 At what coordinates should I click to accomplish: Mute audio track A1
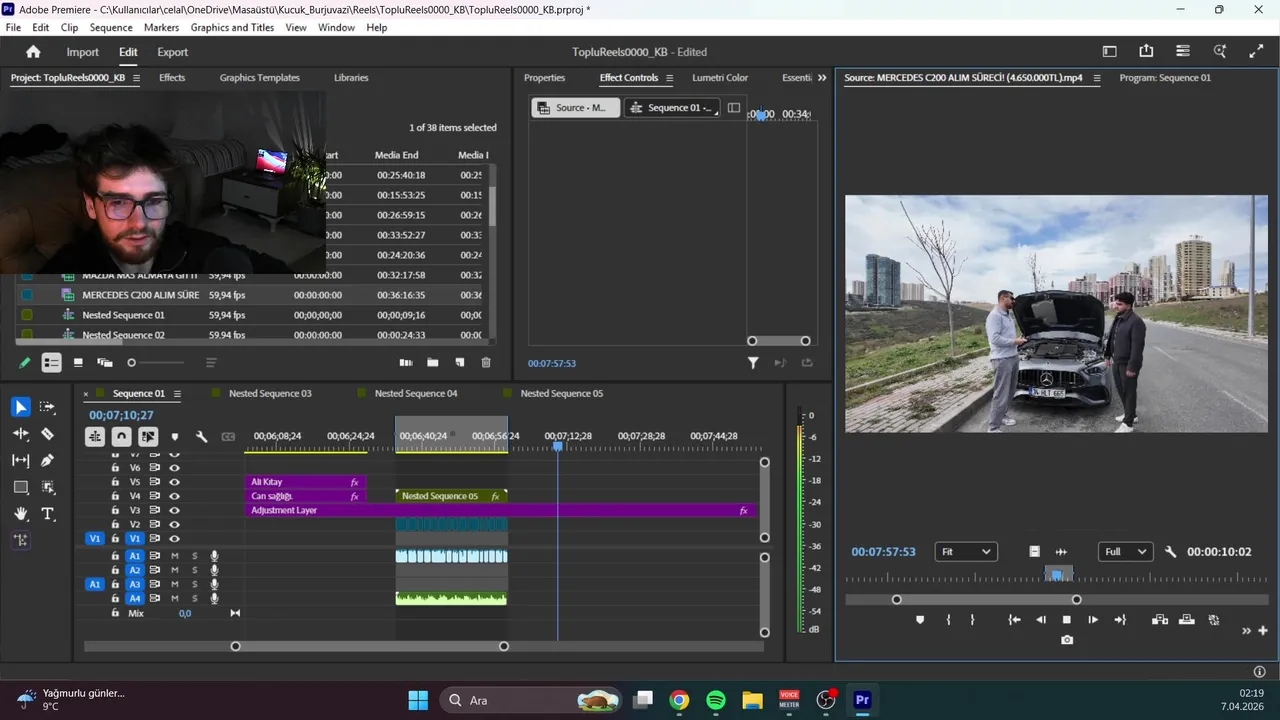point(175,556)
